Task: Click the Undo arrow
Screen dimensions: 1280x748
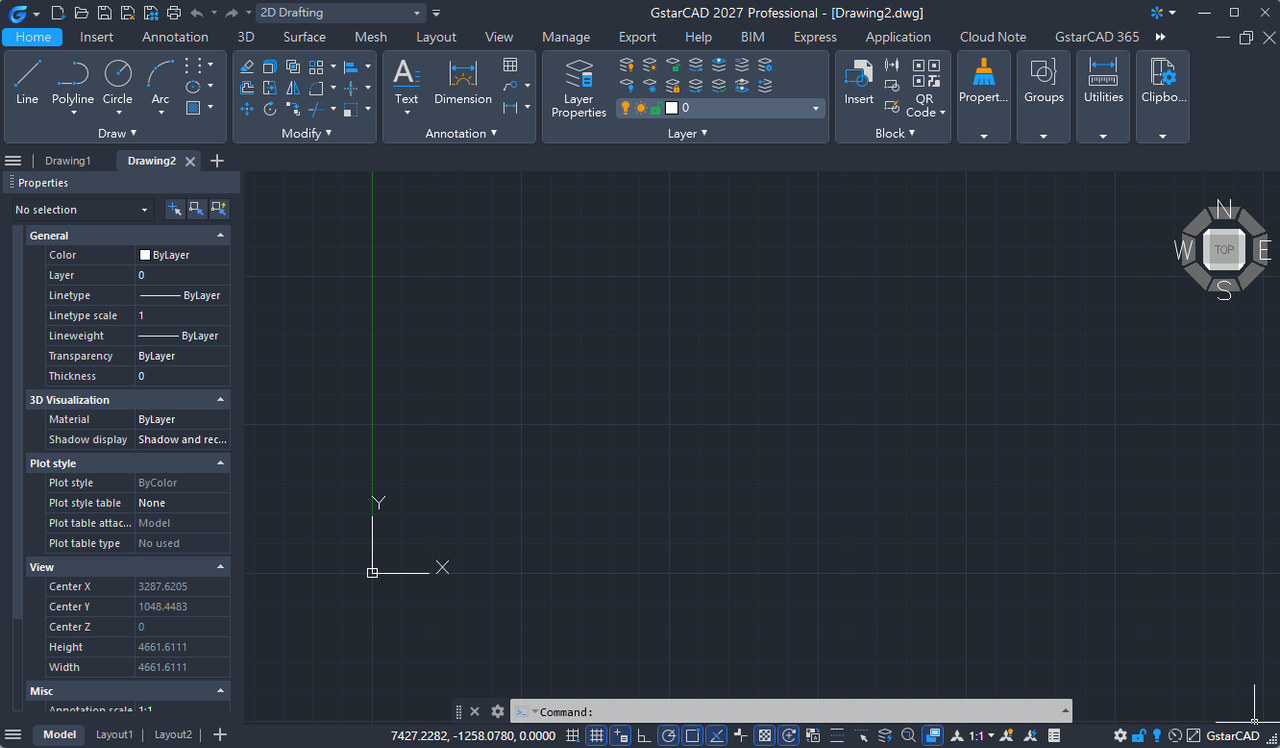Action: coord(197,13)
